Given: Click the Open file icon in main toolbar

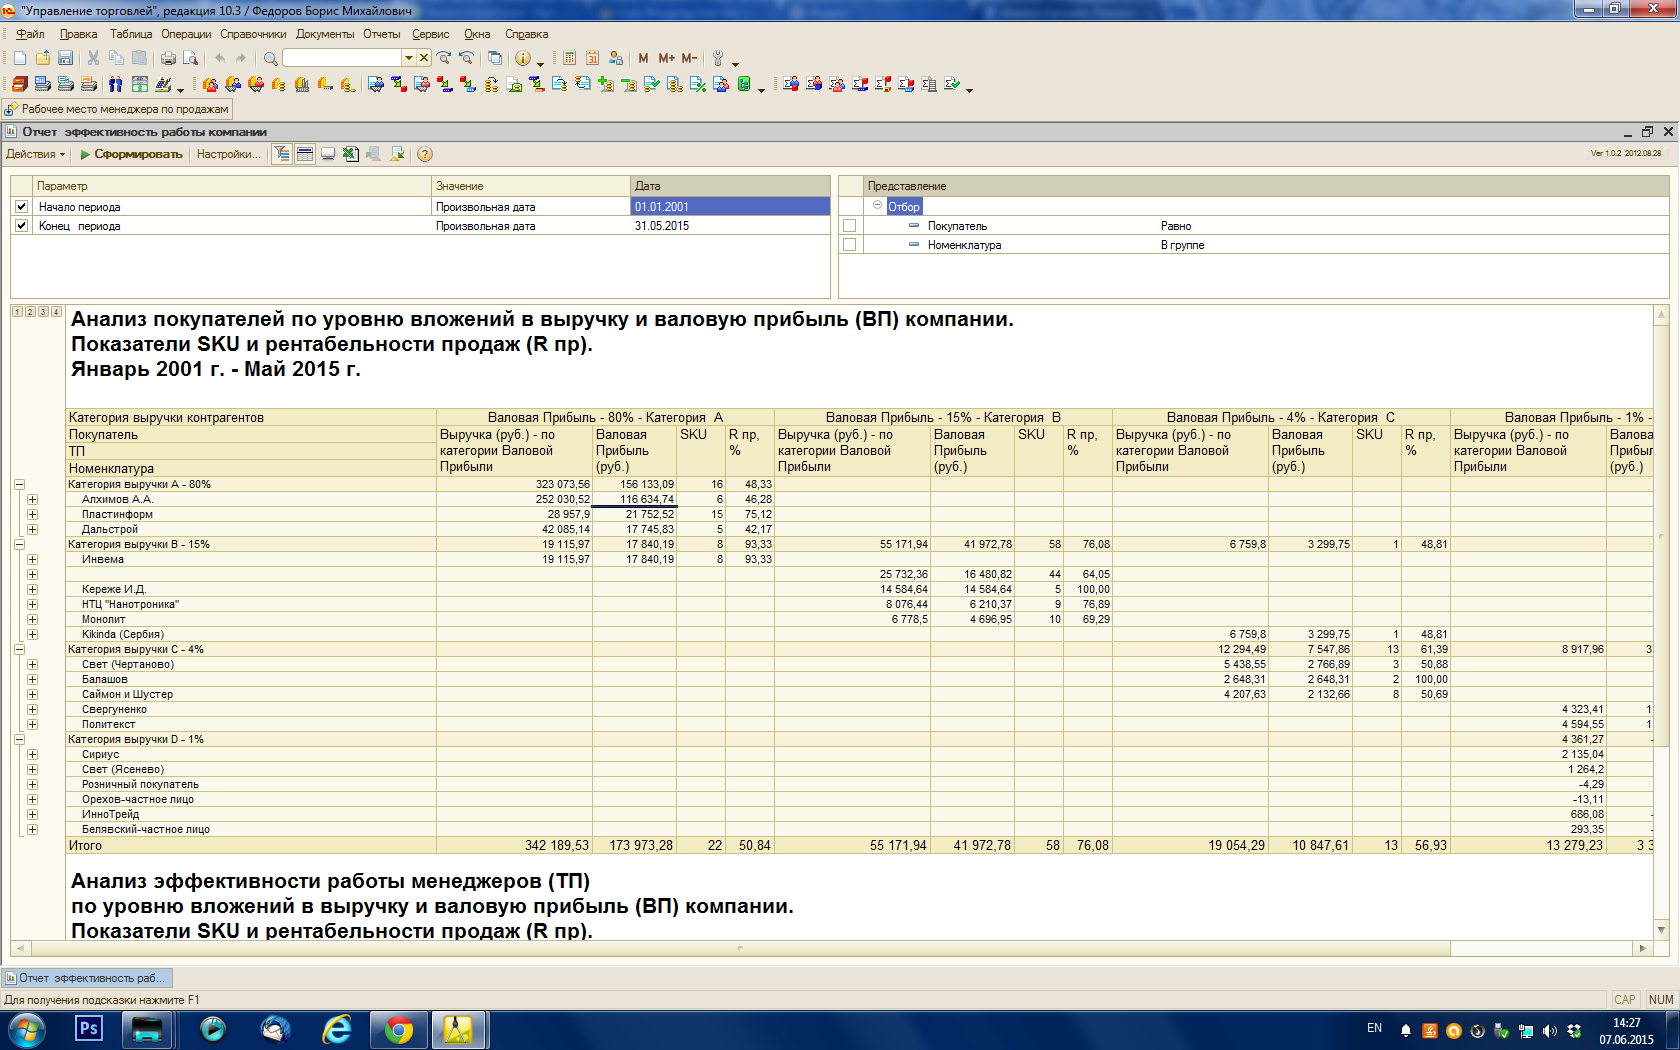Looking at the screenshot, I should tap(43, 58).
